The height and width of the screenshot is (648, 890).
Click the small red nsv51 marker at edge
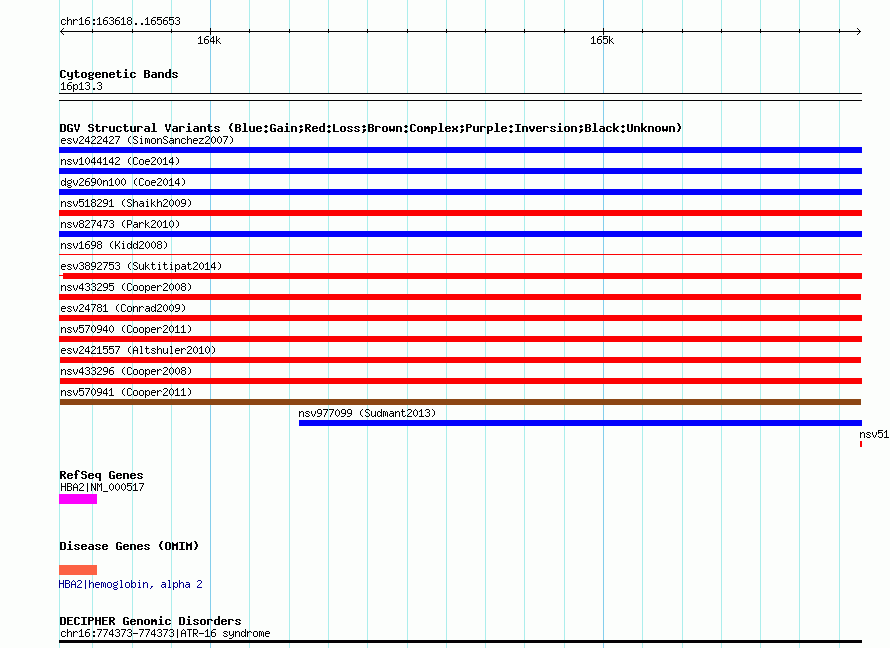[x=860, y=444]
